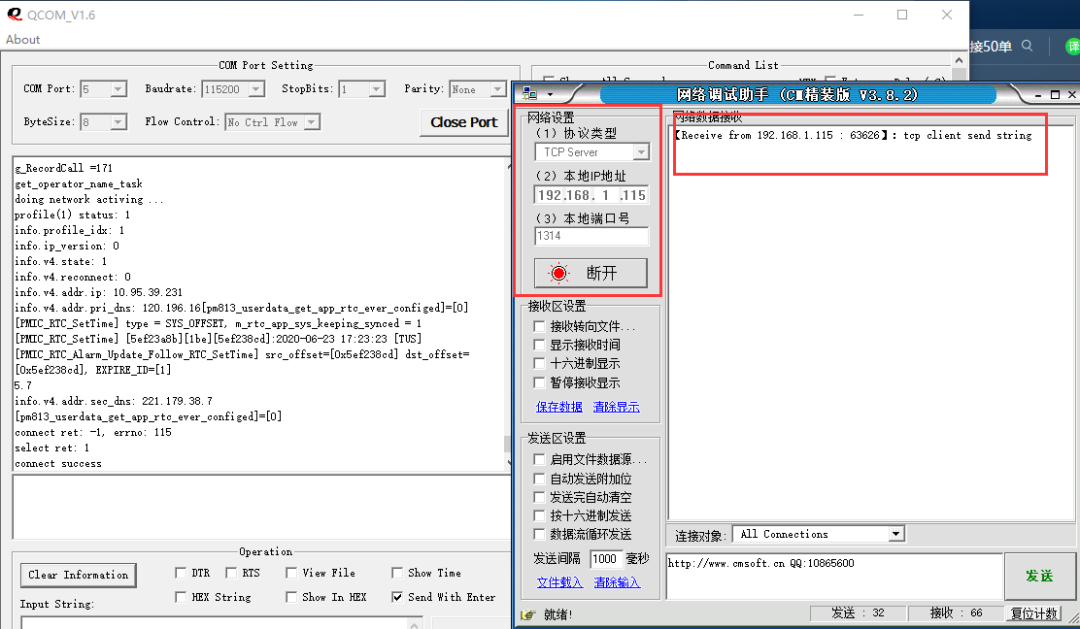
Task: Enable the View File checkbox
Action: 291,573
